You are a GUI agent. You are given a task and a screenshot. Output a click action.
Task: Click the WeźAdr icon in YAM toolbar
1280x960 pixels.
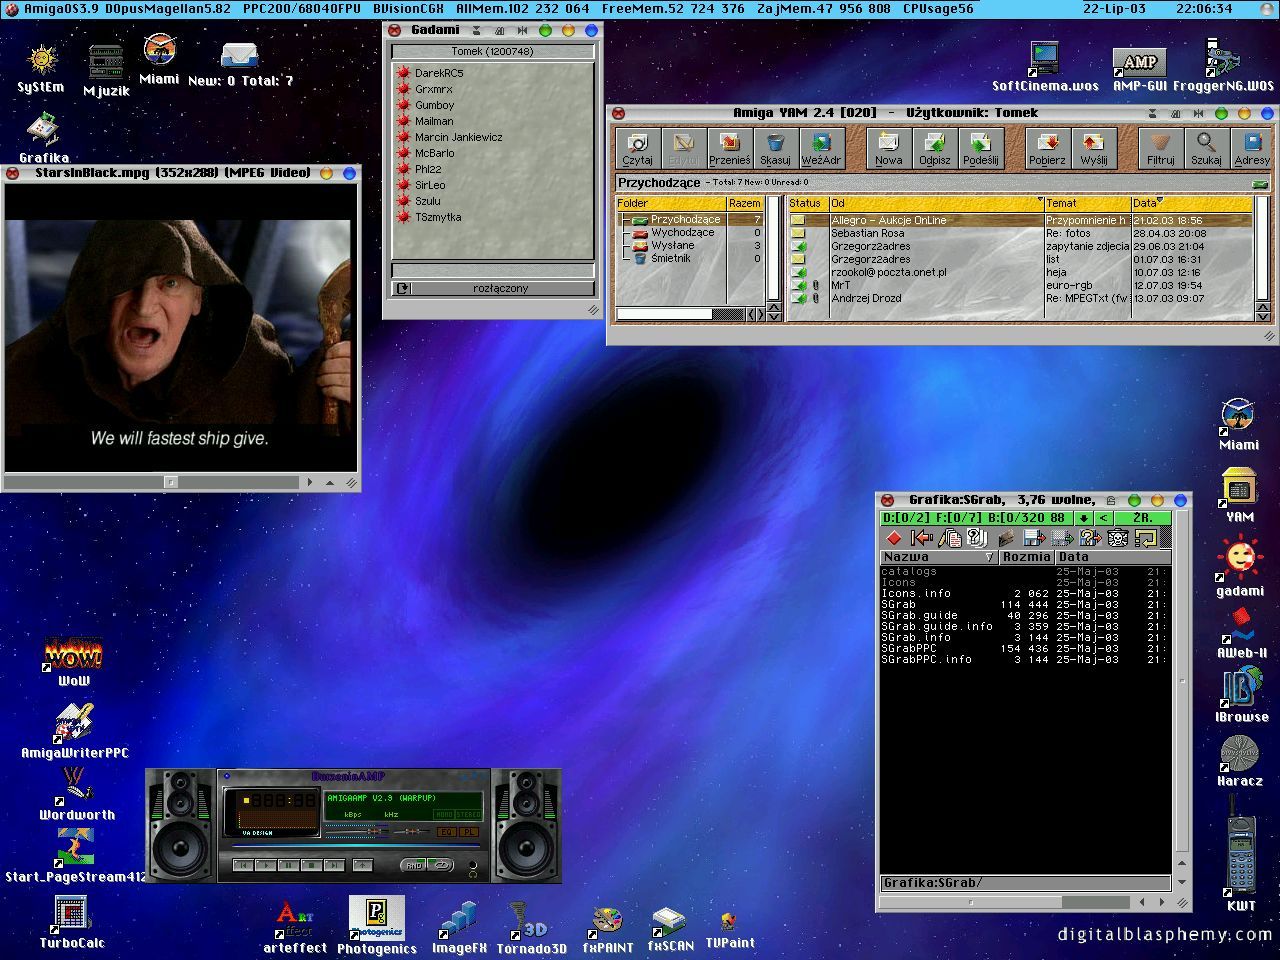point(822,148)
